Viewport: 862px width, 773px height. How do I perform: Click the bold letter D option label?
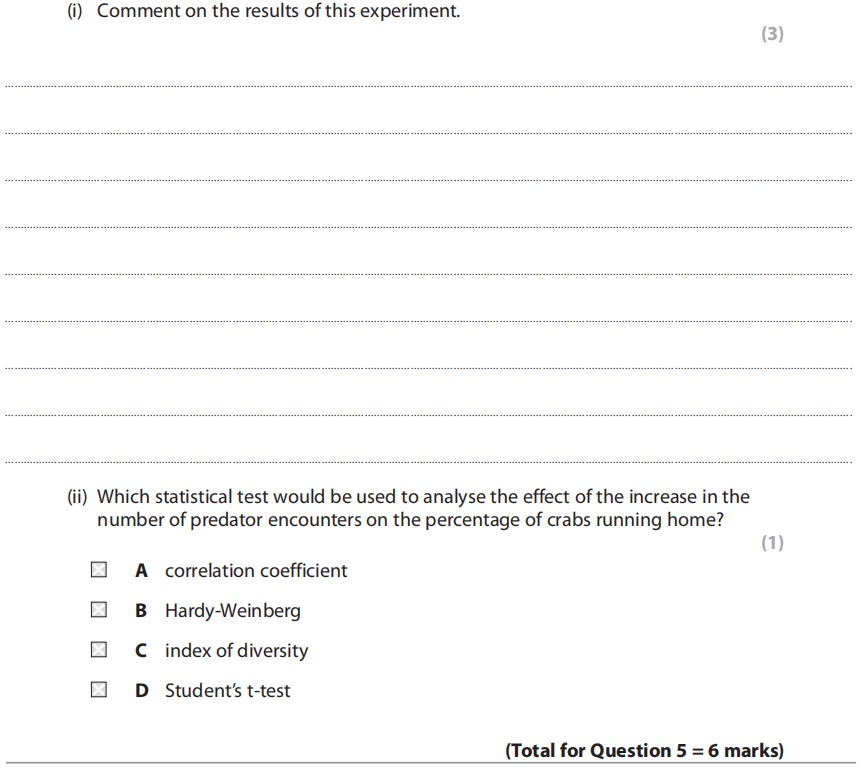pyautogui.click(x=142, y=691)
